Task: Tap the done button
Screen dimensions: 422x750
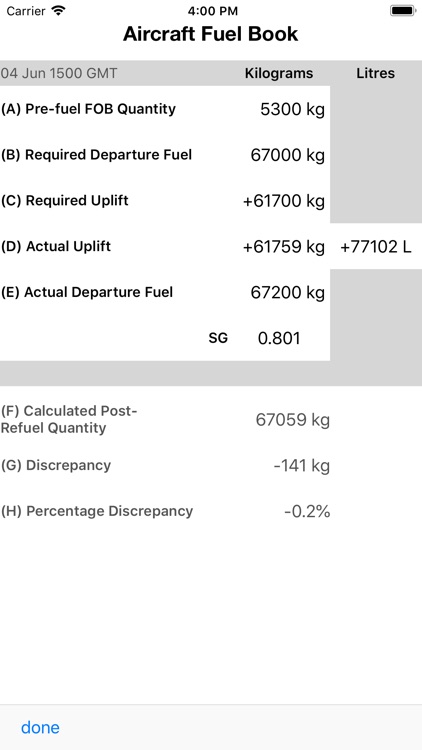Action: (40, 728)
